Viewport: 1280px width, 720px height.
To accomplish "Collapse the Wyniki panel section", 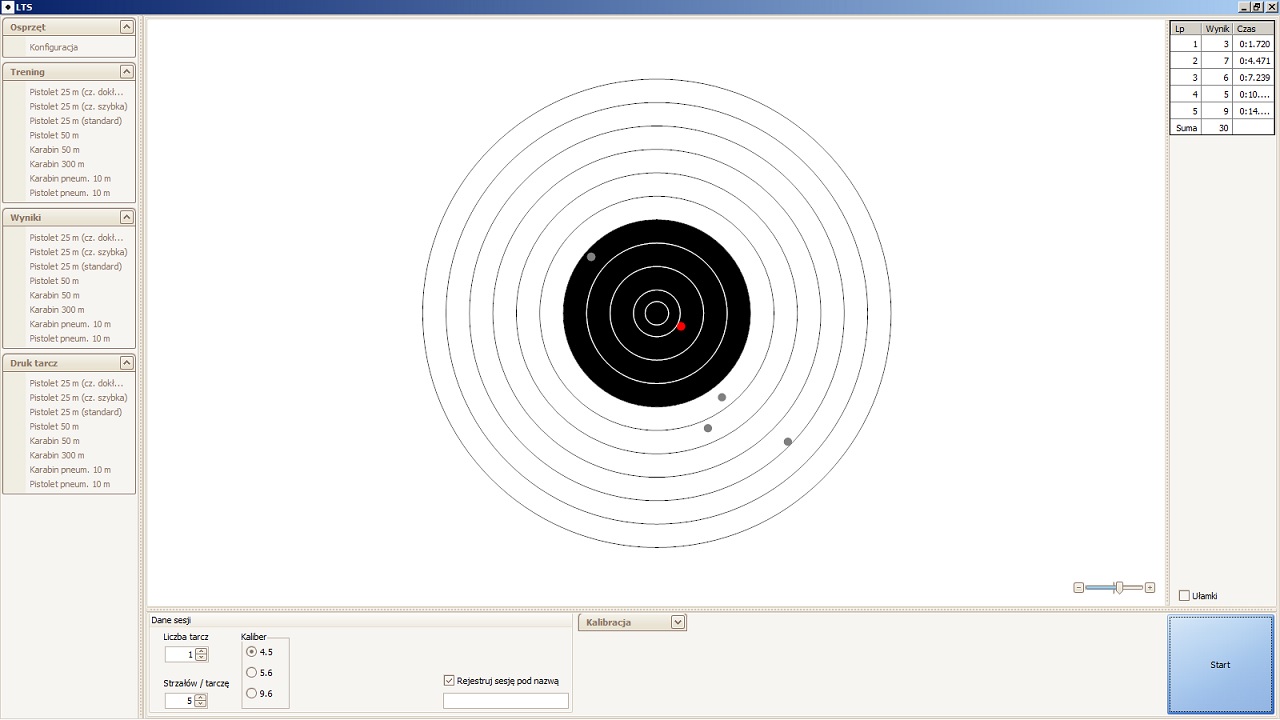I will [126, 217].
